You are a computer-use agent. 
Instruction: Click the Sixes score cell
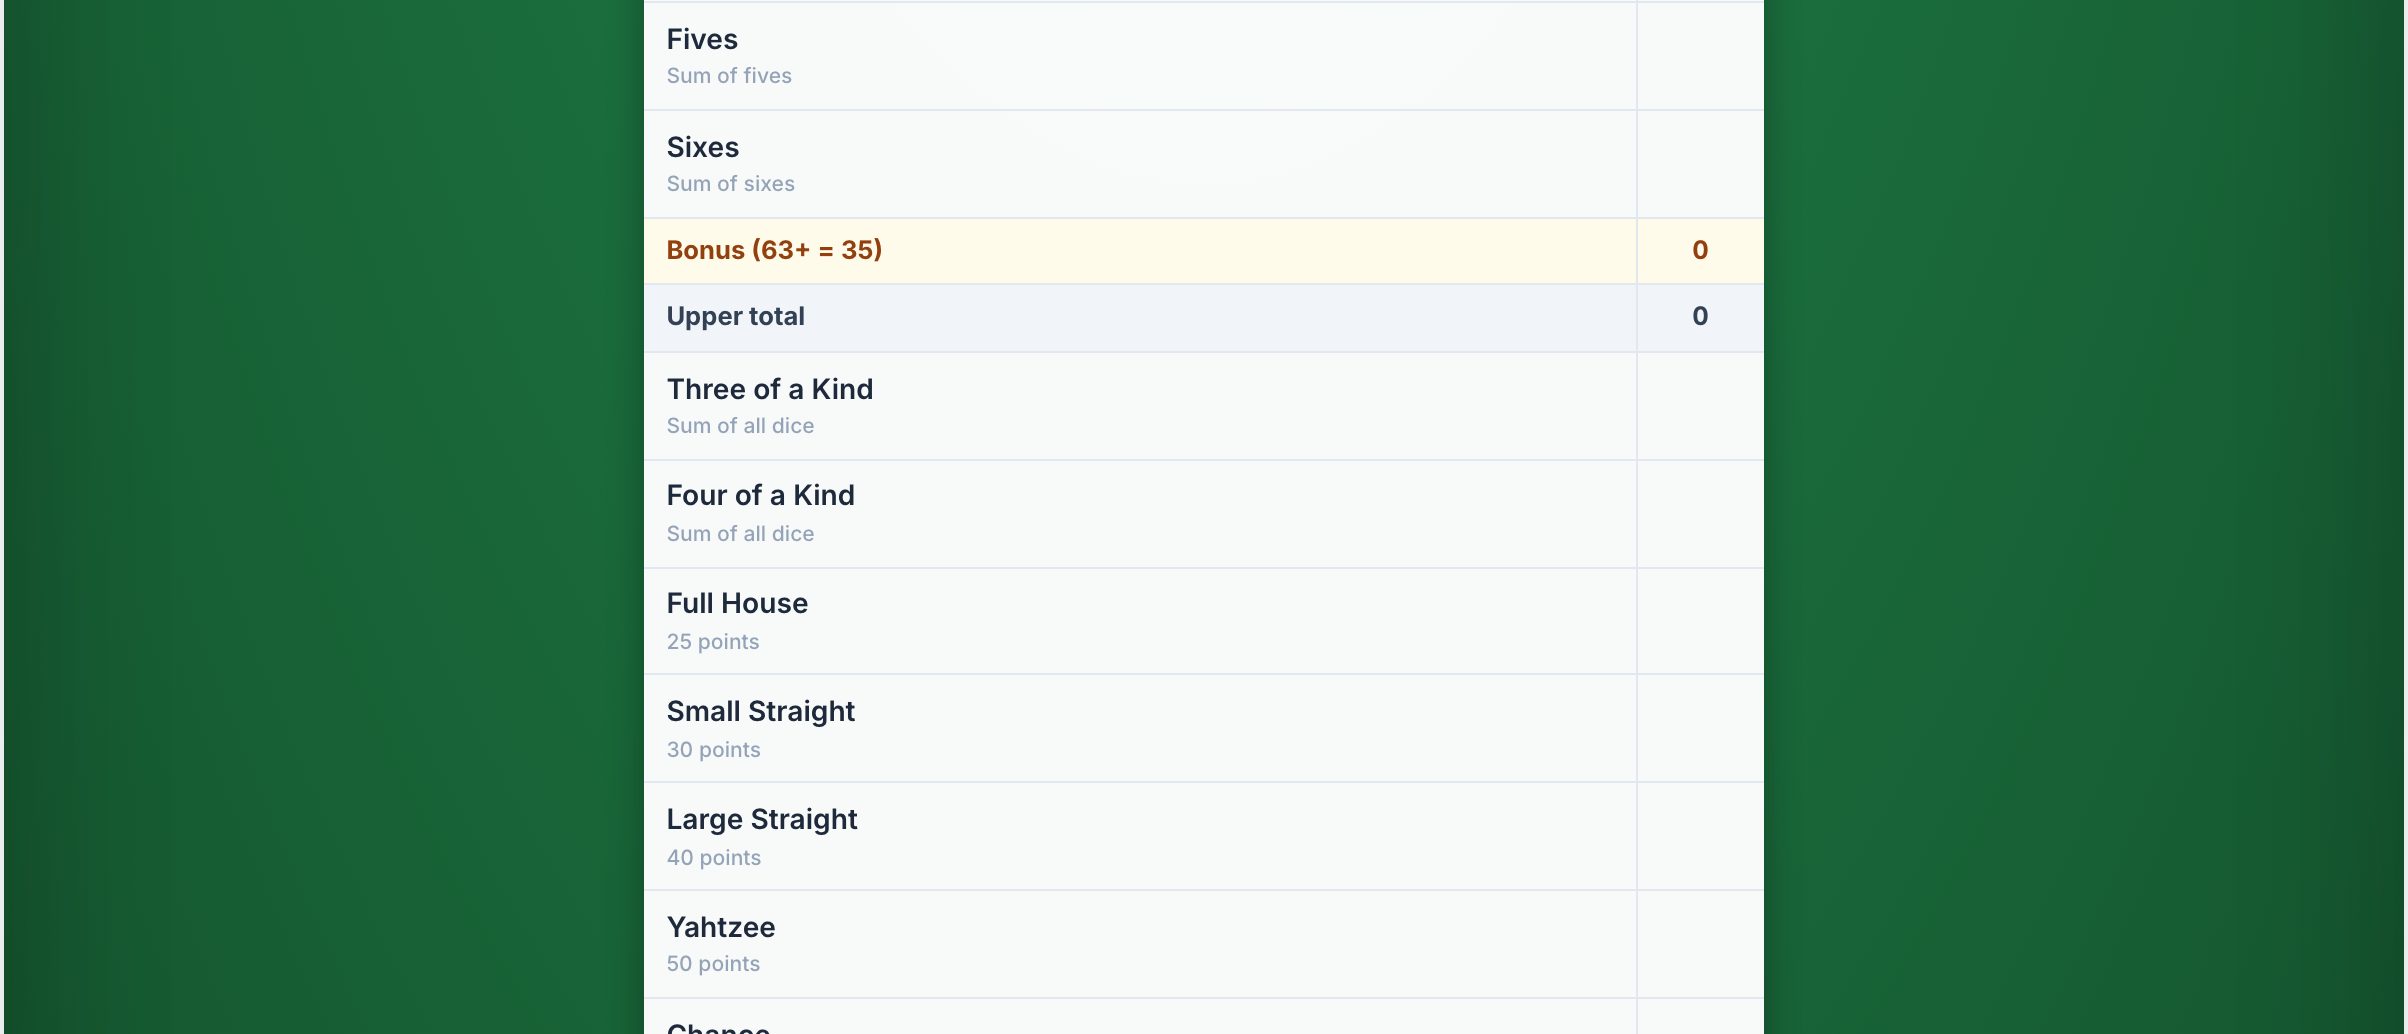coord(1700,164)
